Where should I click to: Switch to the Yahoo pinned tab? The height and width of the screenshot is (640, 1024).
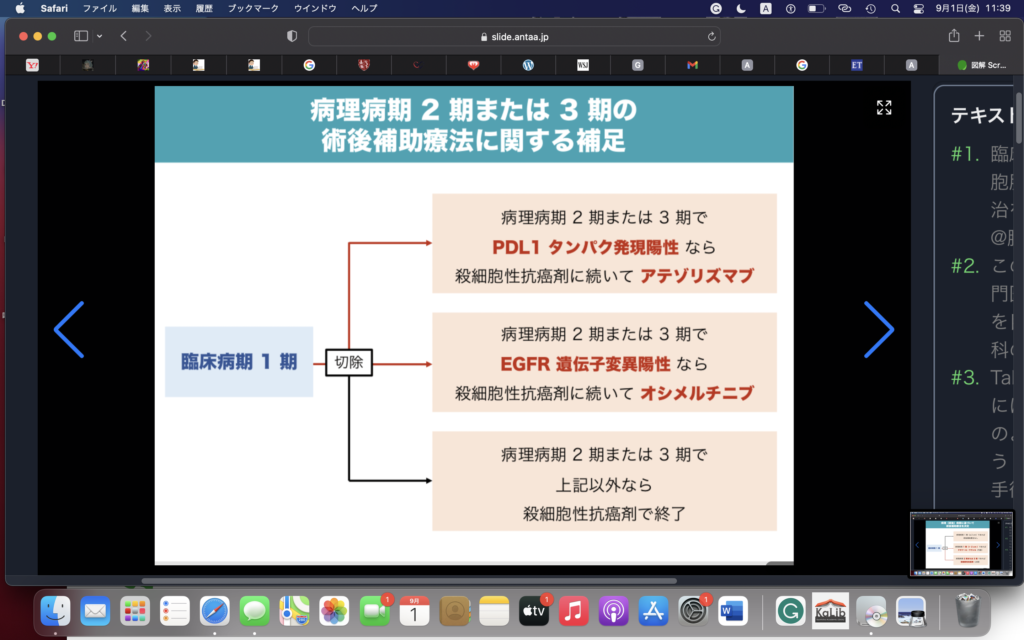(x=31, y=65)
